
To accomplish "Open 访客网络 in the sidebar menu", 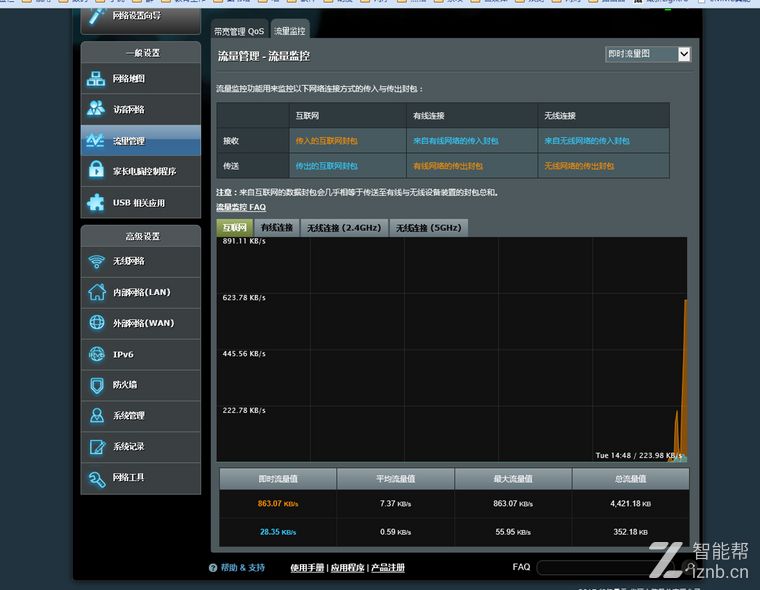I will 141,110.
